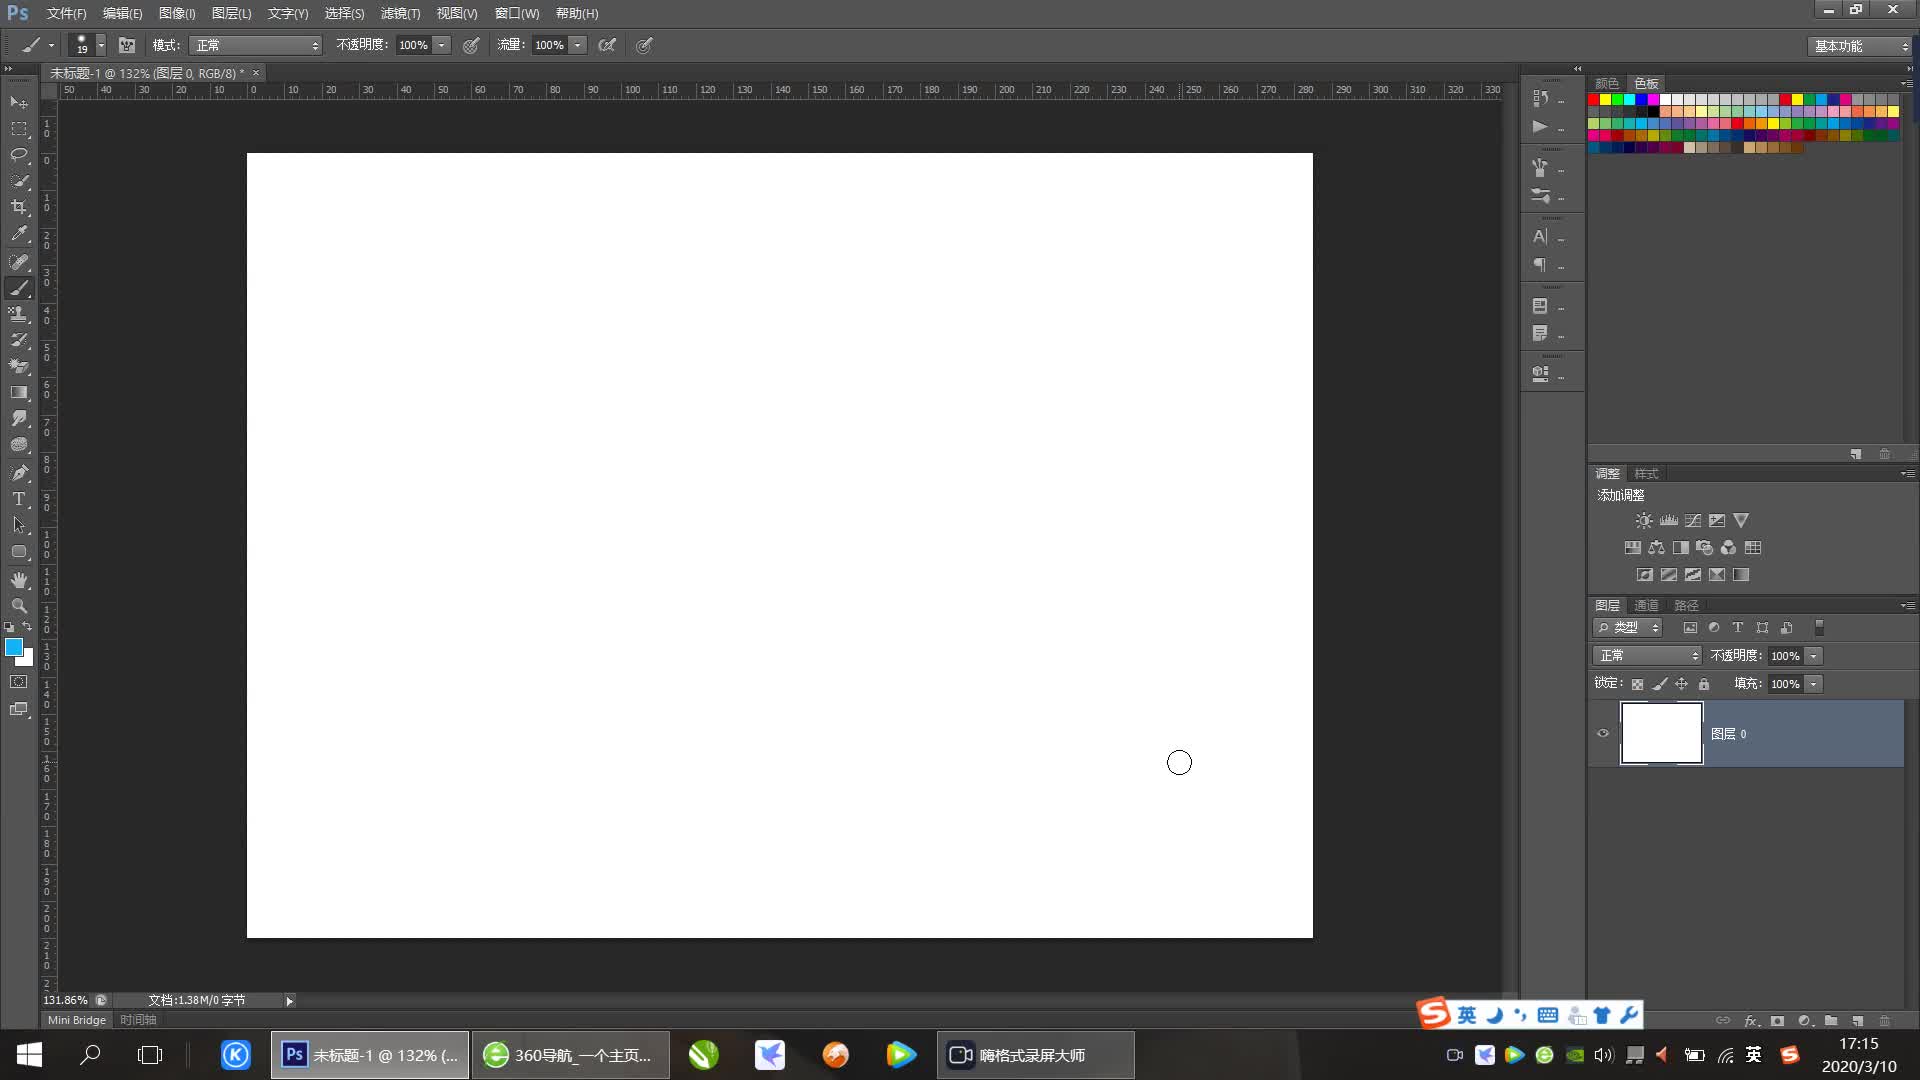Click the 图层 0 layer thumbnail

click(x=1661, y=733)
